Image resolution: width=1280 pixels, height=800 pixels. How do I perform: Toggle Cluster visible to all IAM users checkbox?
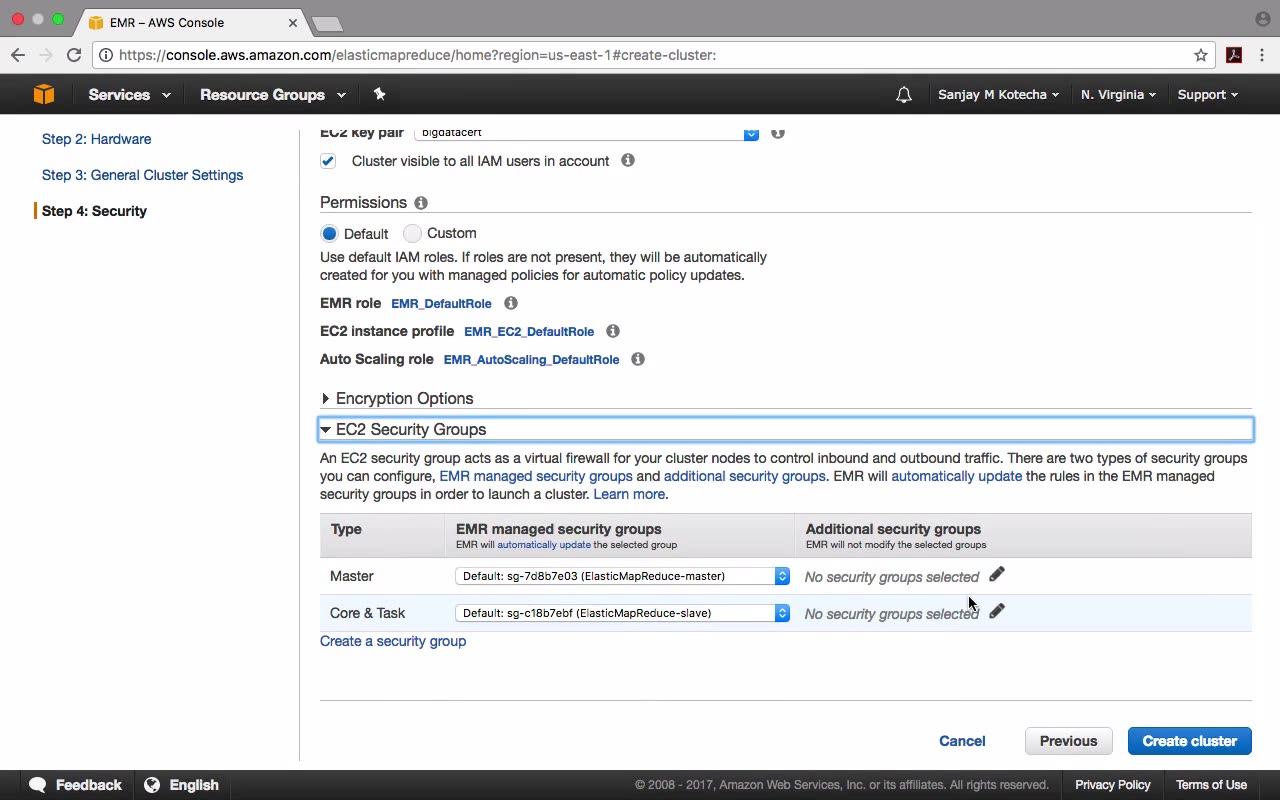click(328, 161)
